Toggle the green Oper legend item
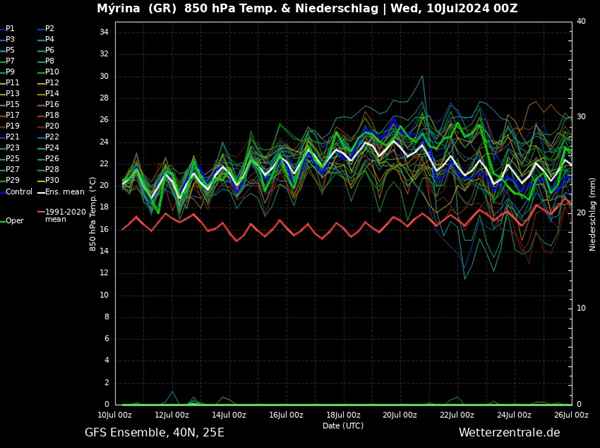Image resolution: width=600 pixels, height=448 pixels. click(14, 220)
